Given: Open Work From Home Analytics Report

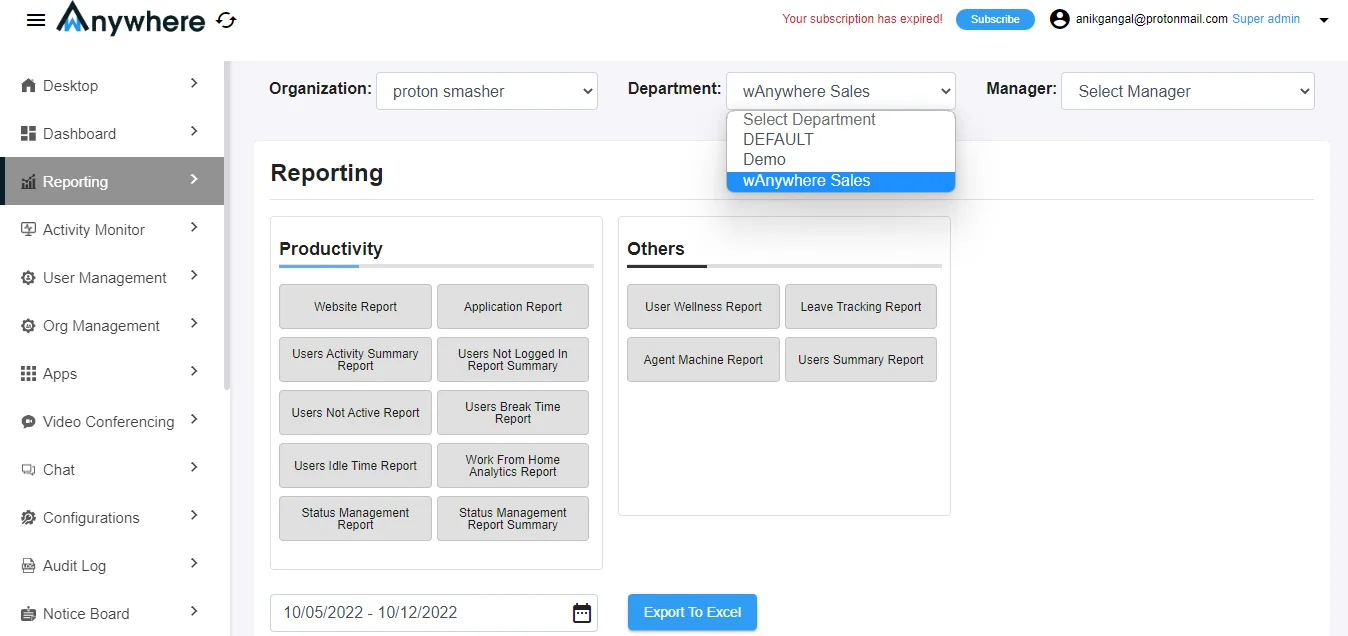Looking at the screenshot, I should pos(513,466).
